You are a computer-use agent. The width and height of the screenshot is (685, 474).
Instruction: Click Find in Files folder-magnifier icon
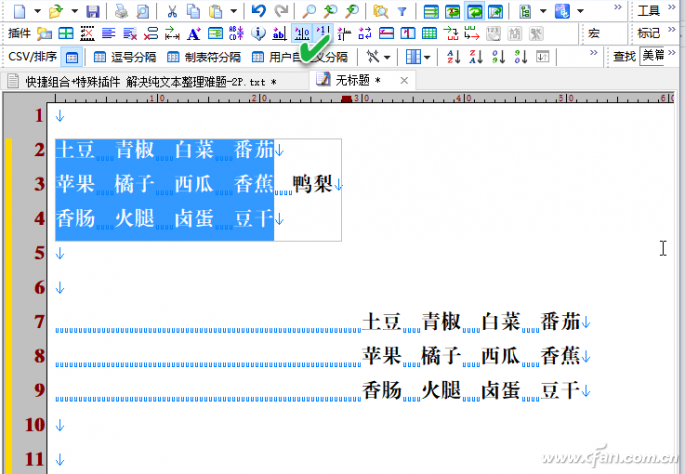point(381,11)
